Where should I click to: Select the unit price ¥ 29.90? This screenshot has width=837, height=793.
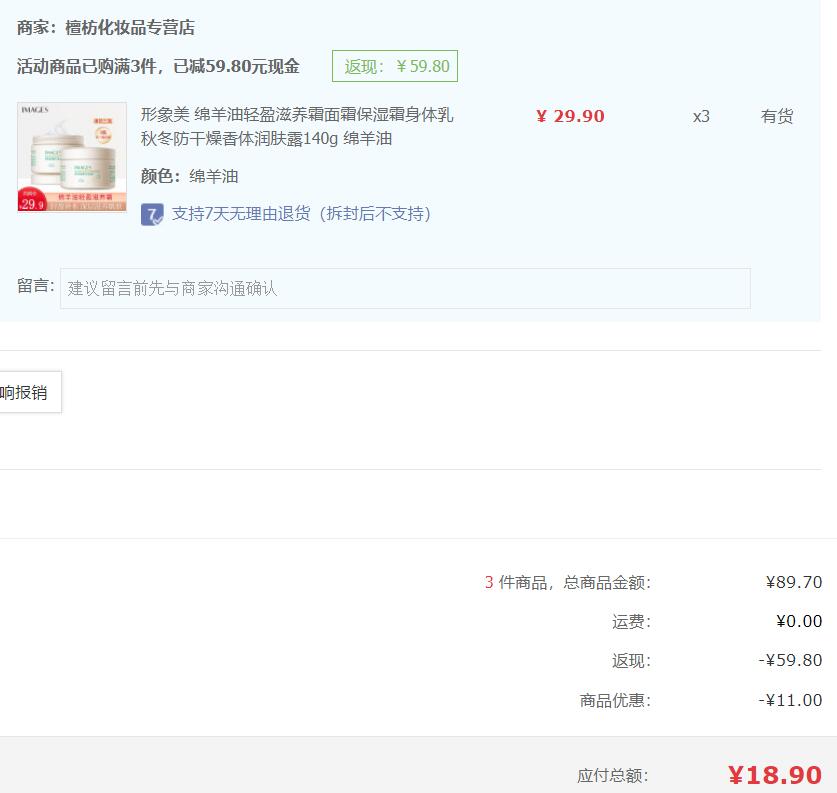pyautogui.click(x=570, y=116)
